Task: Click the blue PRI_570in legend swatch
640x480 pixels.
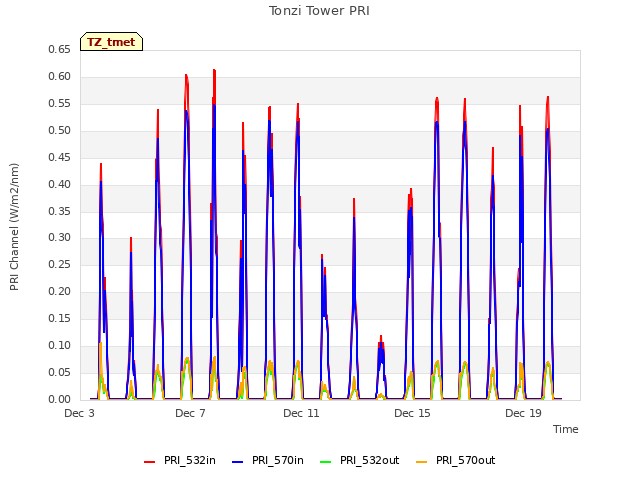Action: coord(237,462)
